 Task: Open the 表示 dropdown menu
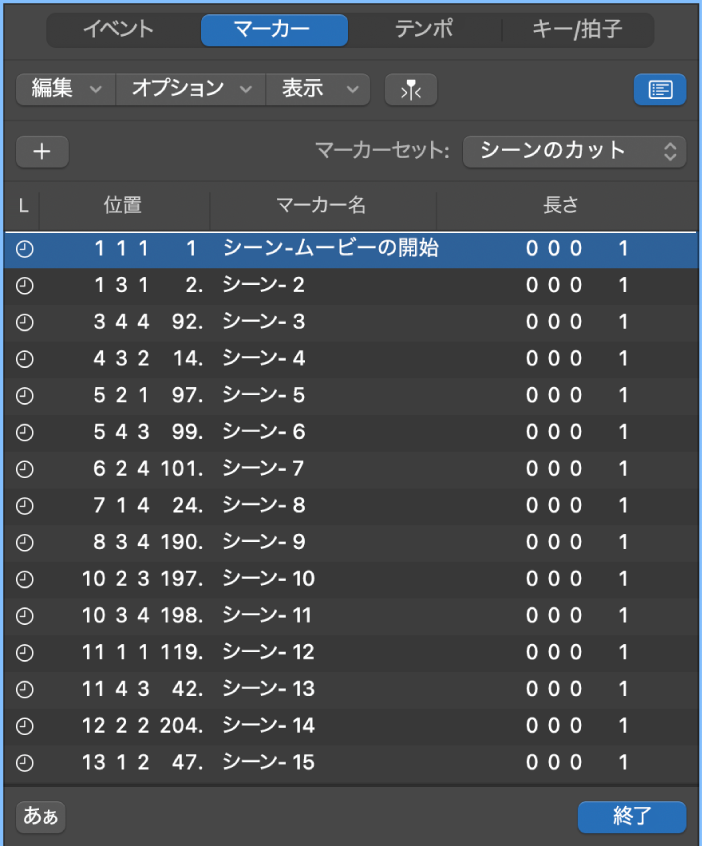coord(317,89)
